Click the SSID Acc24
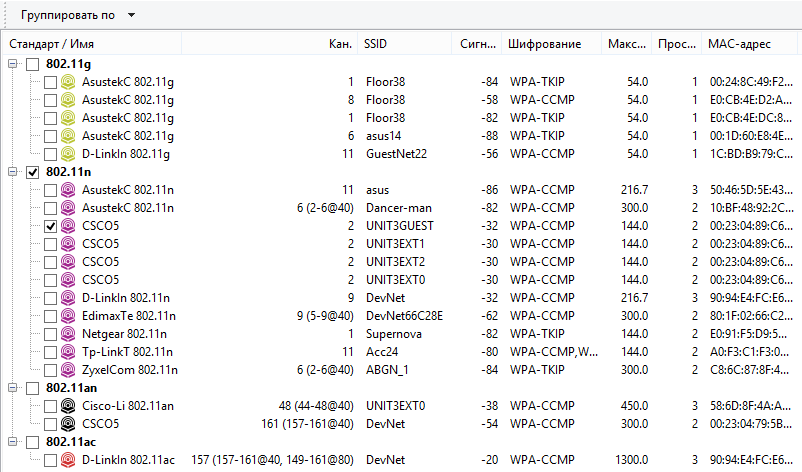This screenshot has height=472, width=802. click(x=382, y=352)
